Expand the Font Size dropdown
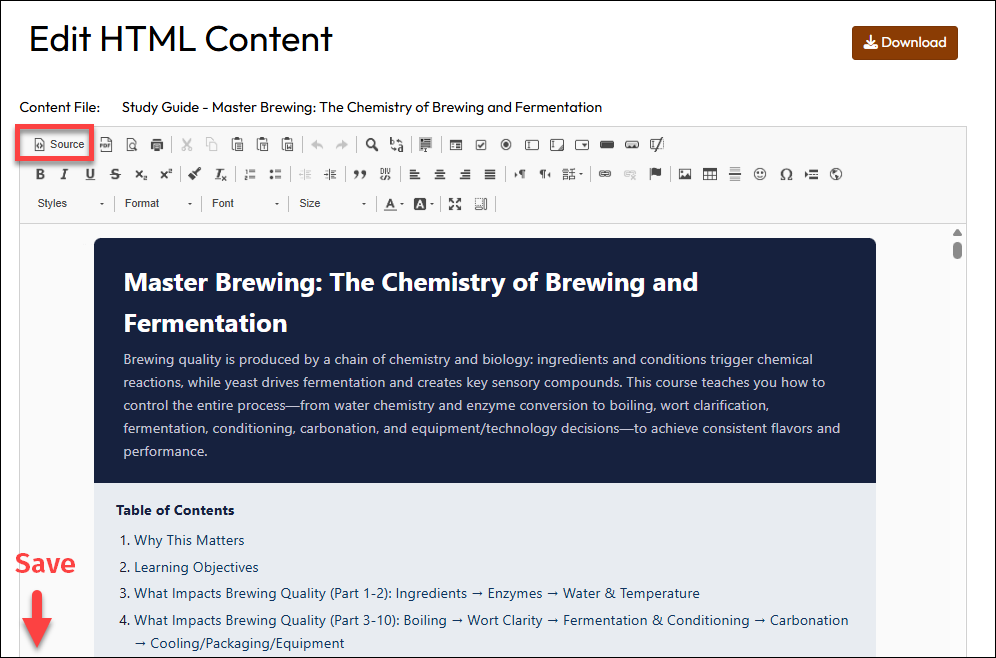The width and height of the screenshot is (996, 658). click(x=333, y=203)
